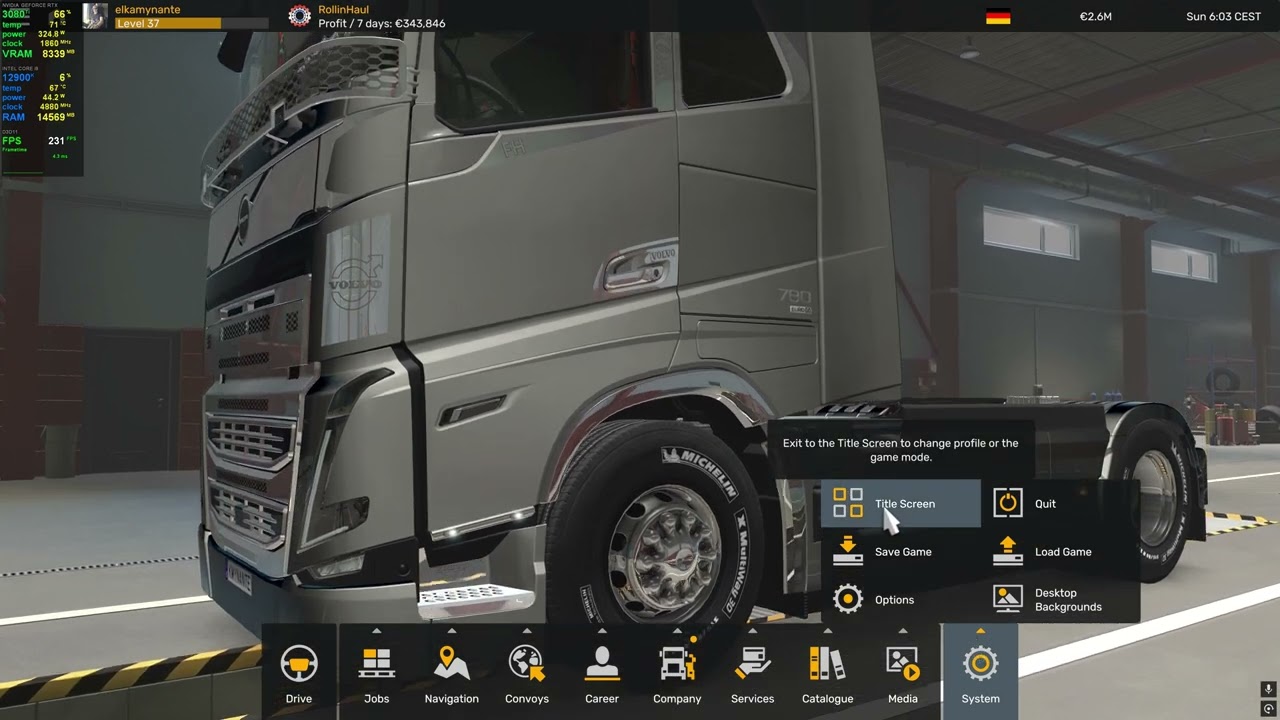1280x720 pixels.
Task: Choose Quit from the System menu
Action: pyautogui.click(x=1061, y=503)
